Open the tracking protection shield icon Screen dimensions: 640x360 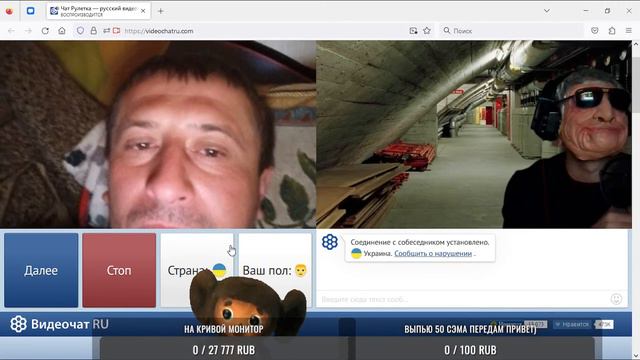tap(80, 31)
